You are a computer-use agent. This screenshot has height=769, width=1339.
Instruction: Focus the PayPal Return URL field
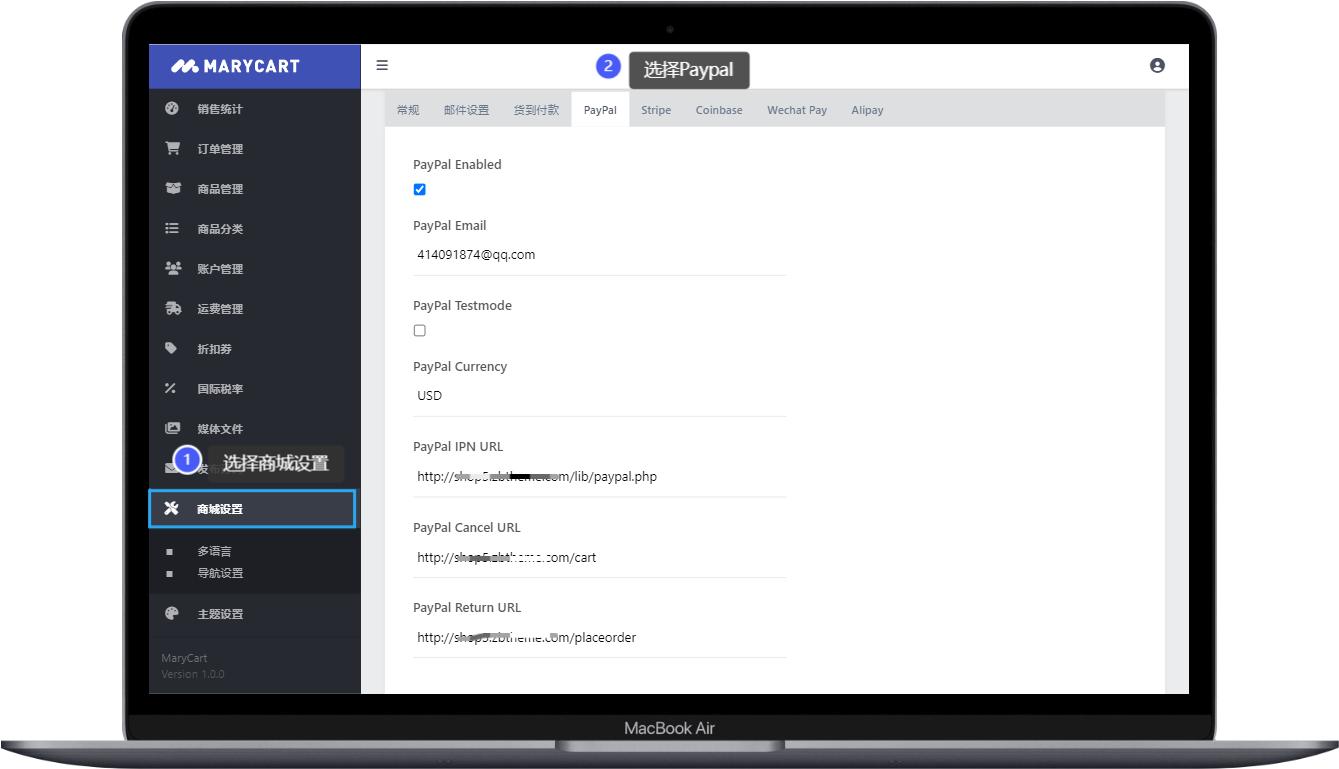pyautogui.click(x=599, y=638)
